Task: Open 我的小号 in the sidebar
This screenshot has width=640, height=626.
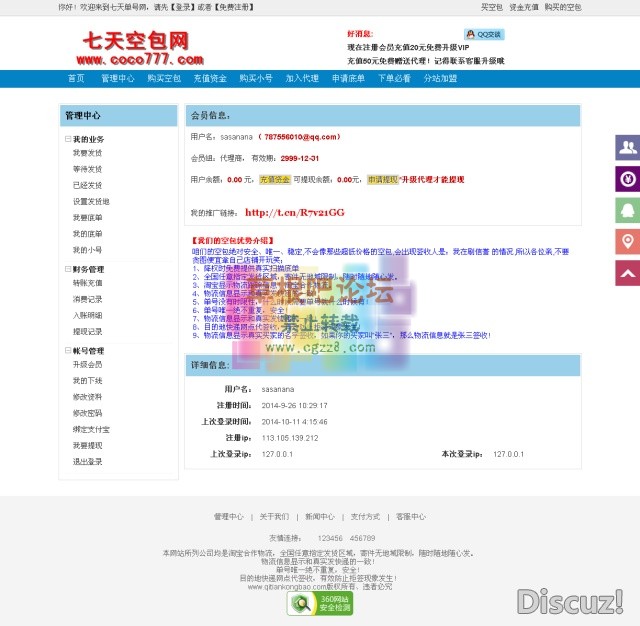Action: pos(87,250)
